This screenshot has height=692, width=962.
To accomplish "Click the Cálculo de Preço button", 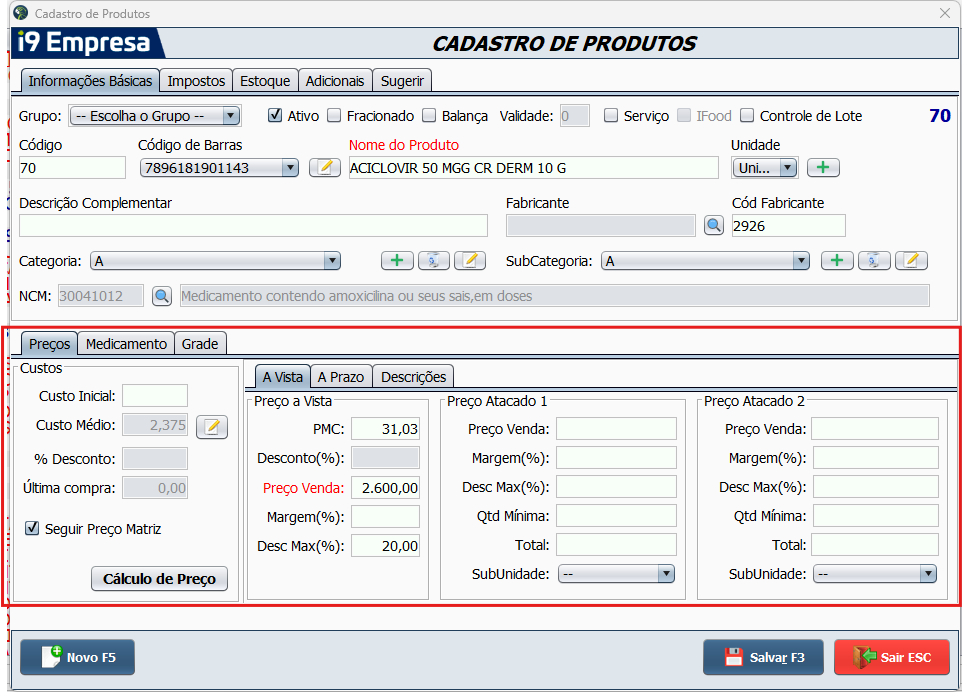I will coord(160,579).
